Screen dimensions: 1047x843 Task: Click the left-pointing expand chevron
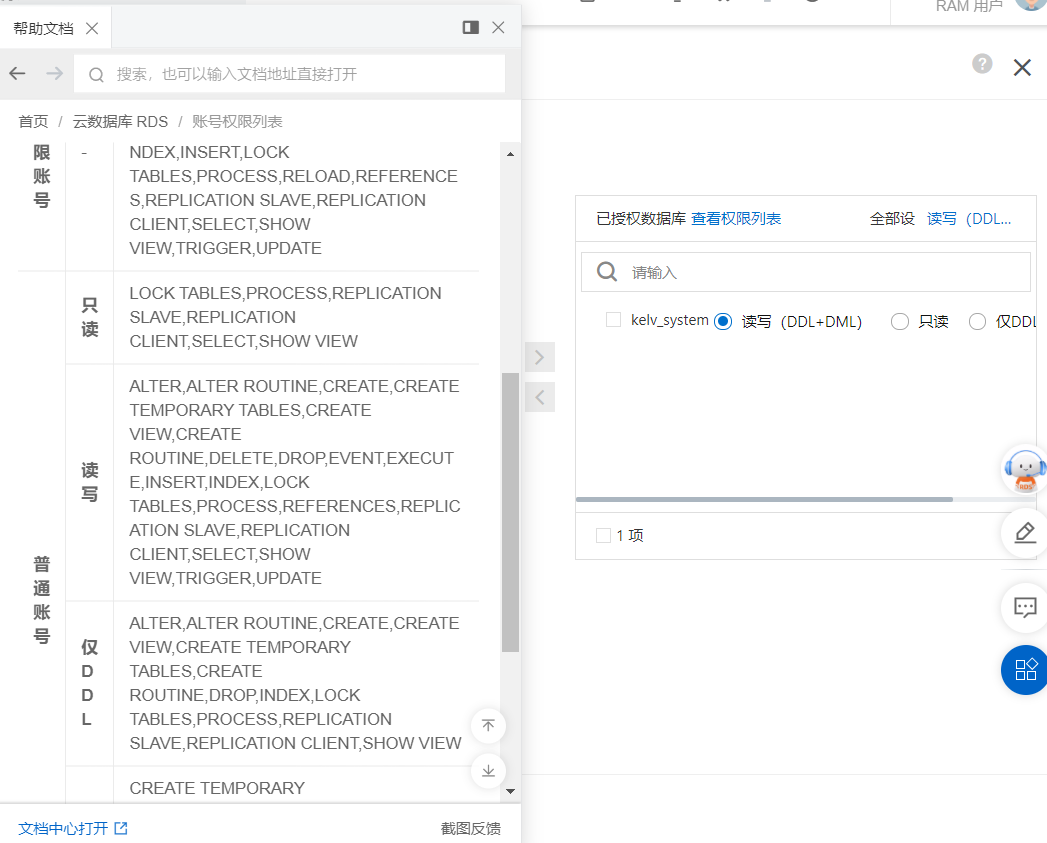538,397
